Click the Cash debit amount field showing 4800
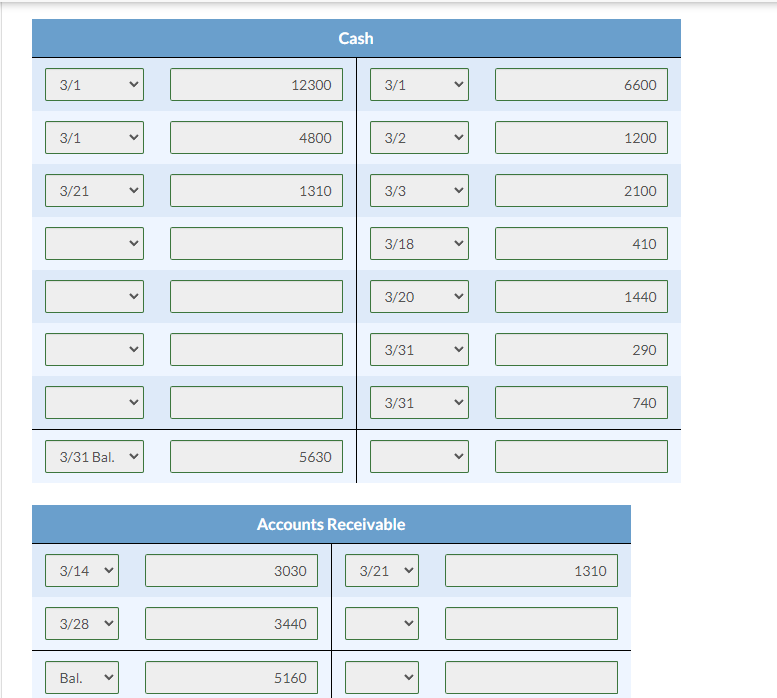Screen dimensions: 777x698 [x=256, y=138]
